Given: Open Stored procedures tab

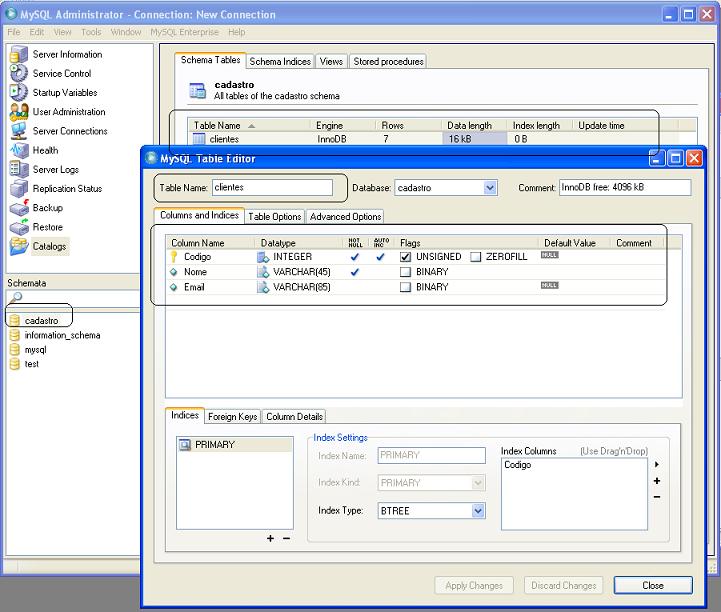Looking at the screenshot, I should 388,61.
